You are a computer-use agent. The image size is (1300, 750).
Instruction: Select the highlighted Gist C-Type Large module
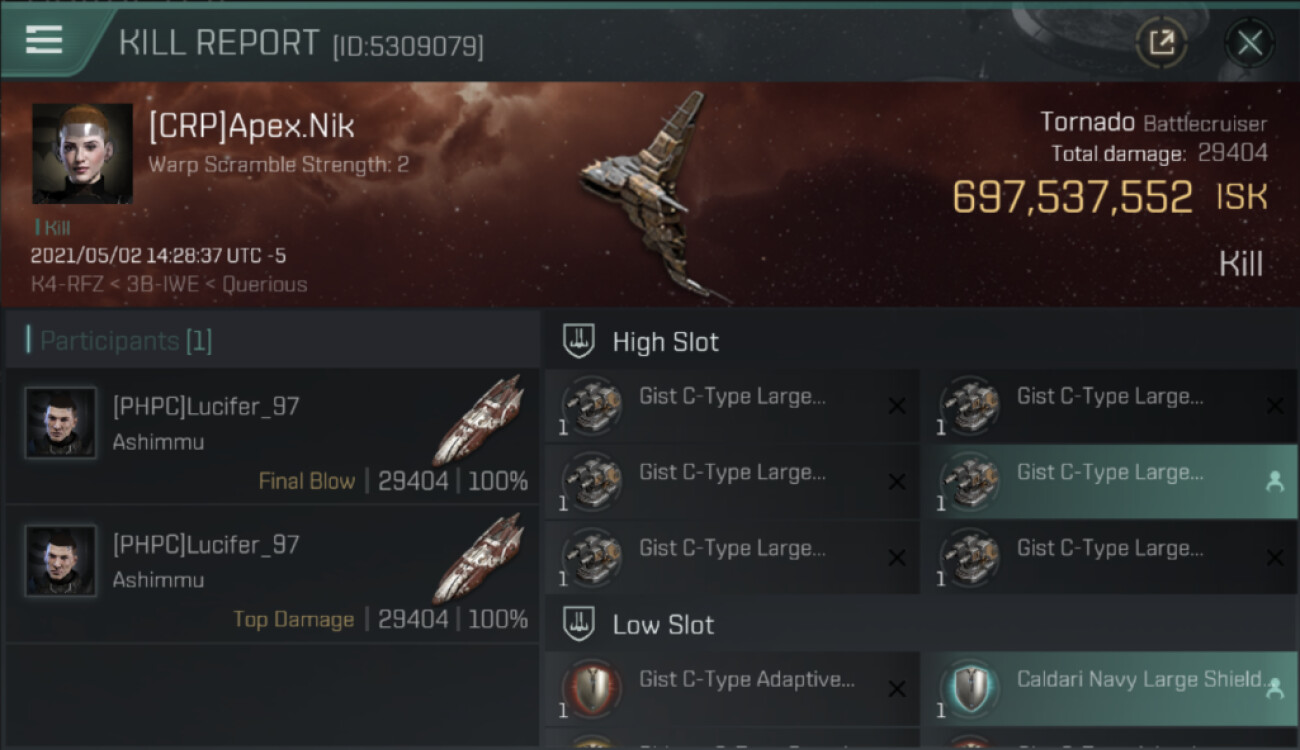[x=1109, y=481]
